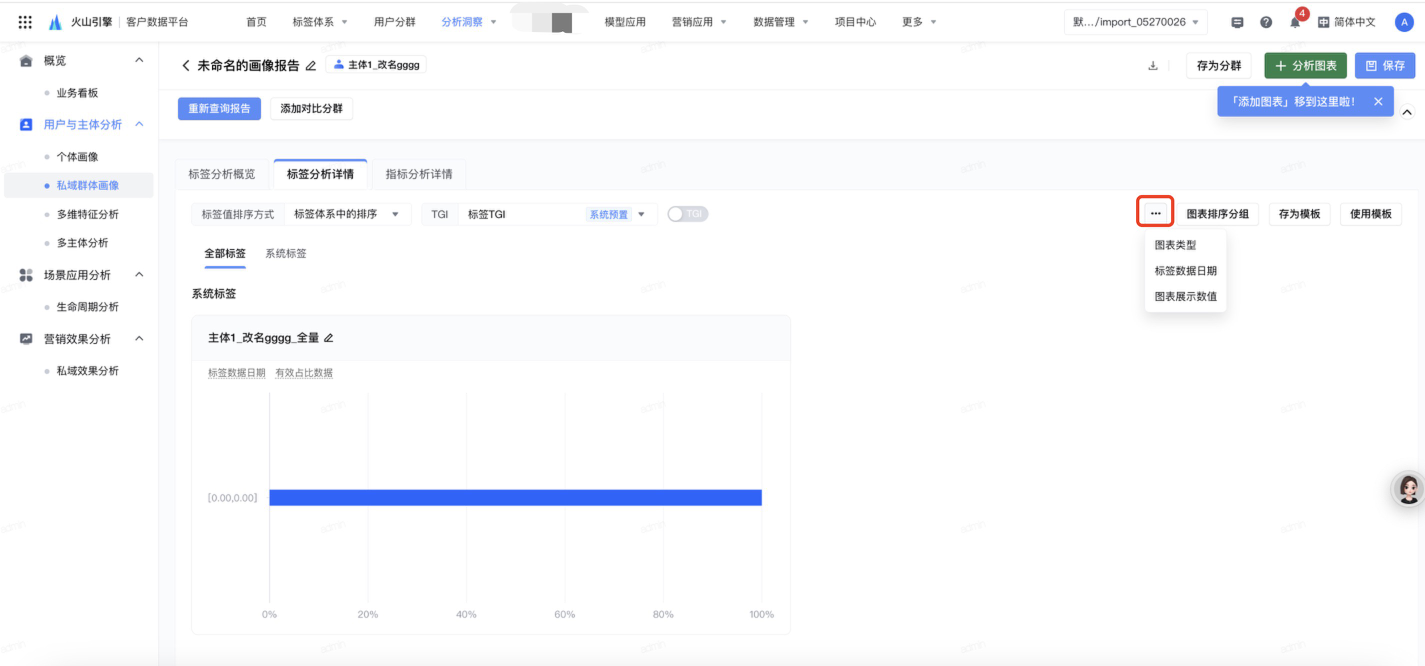Collapse the 用户与主体分析 sidebar section

point(139,124)
